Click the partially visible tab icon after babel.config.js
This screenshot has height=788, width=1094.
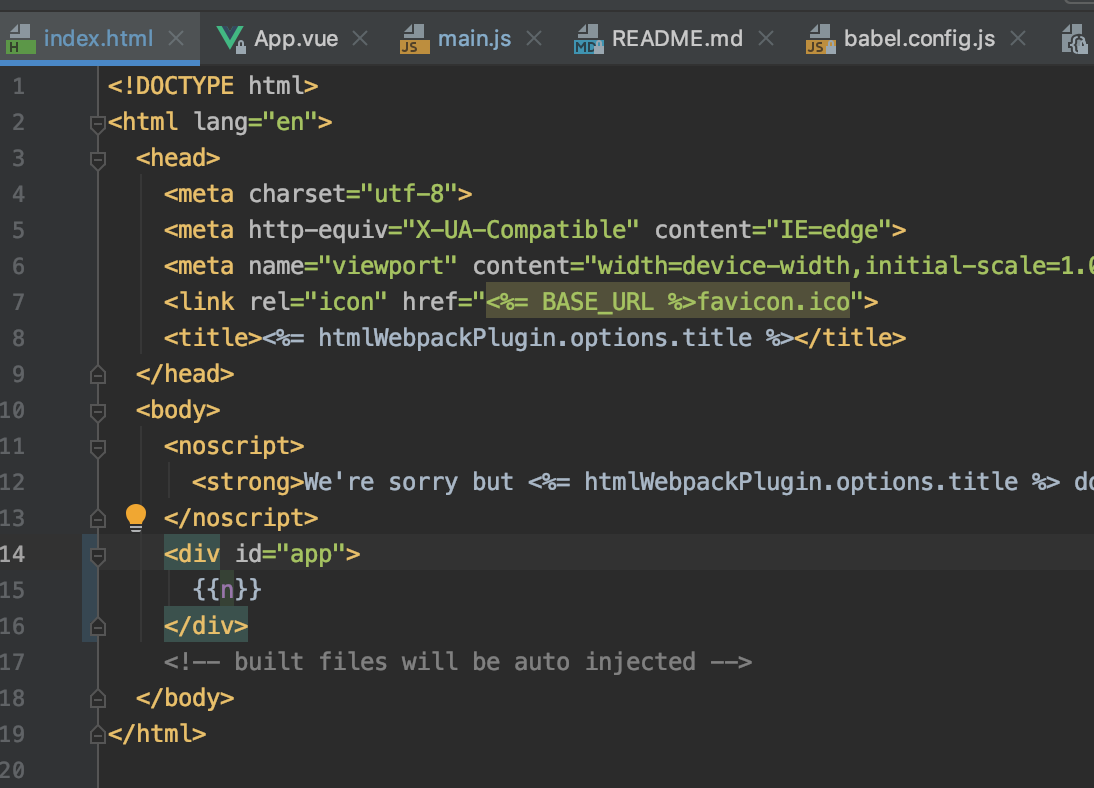pos(1074,39)
